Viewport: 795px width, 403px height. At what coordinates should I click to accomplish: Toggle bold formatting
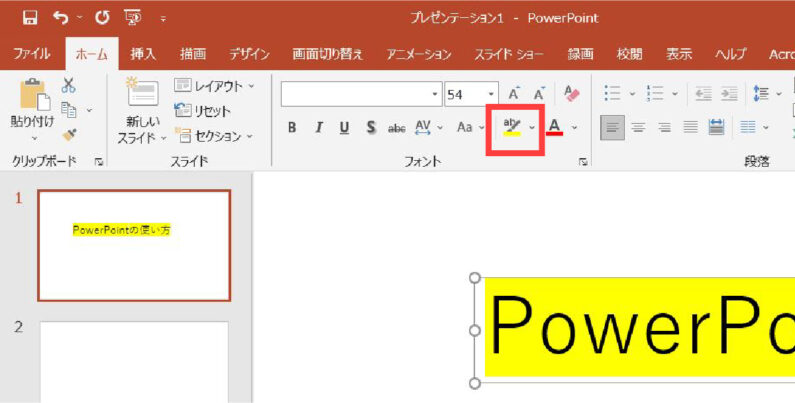pos(292,128)
